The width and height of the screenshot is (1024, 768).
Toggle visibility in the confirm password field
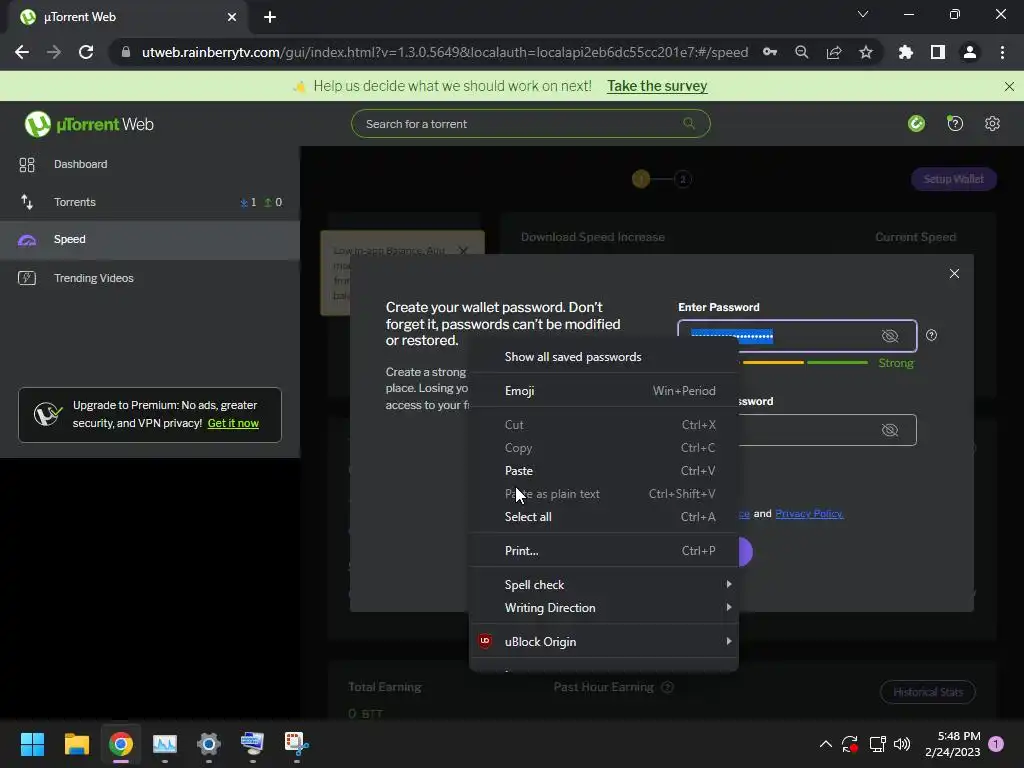[889, 430]
